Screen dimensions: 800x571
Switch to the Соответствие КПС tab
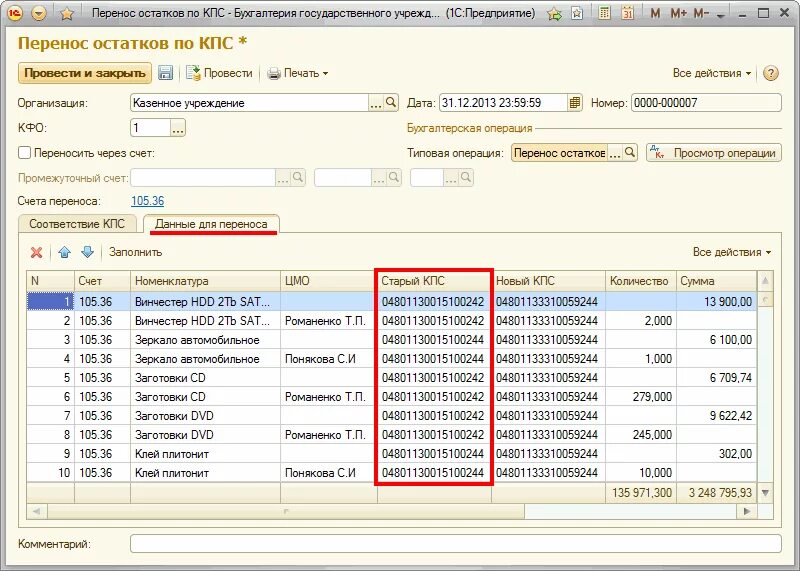point(77,224)
